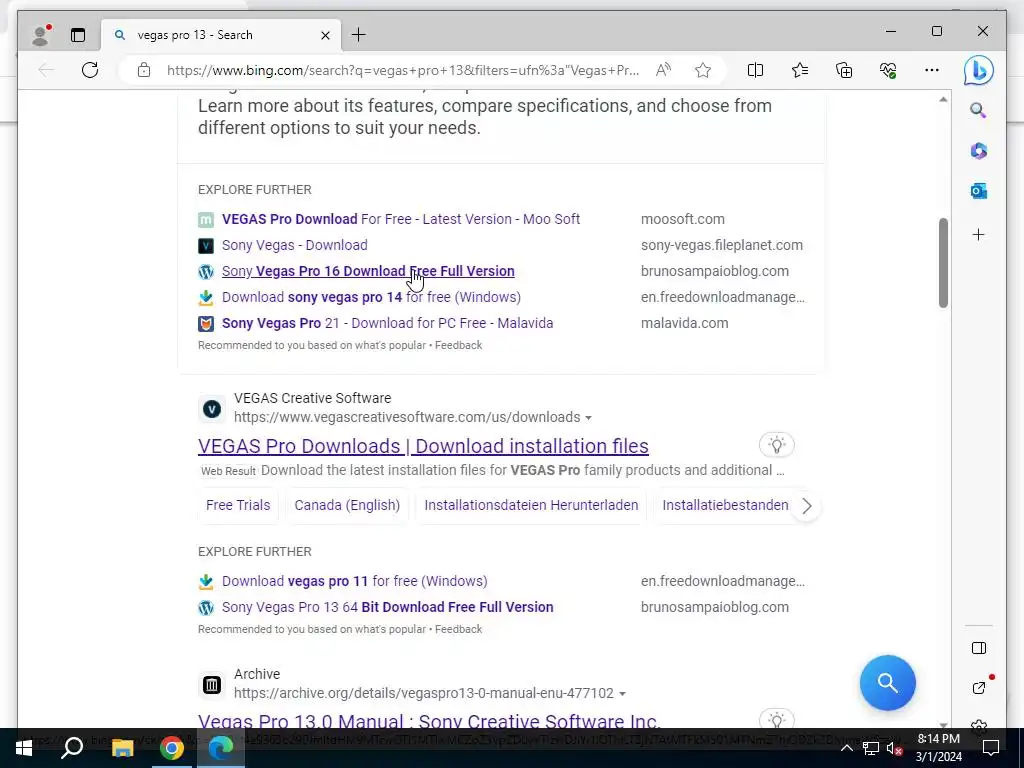This screenshot has height=768, width=1024.
Task: Open Settings and more ellipsis menu
Action: click(x=932, y=70)
